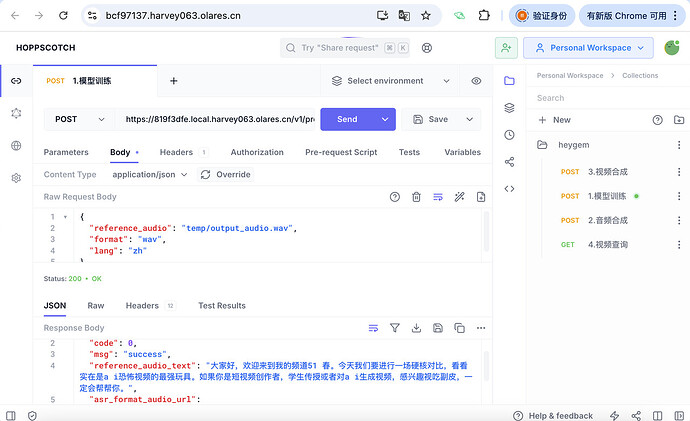Open the Select environment dropdown
This screenshot has height=421, width=690.
coord(390,81)
